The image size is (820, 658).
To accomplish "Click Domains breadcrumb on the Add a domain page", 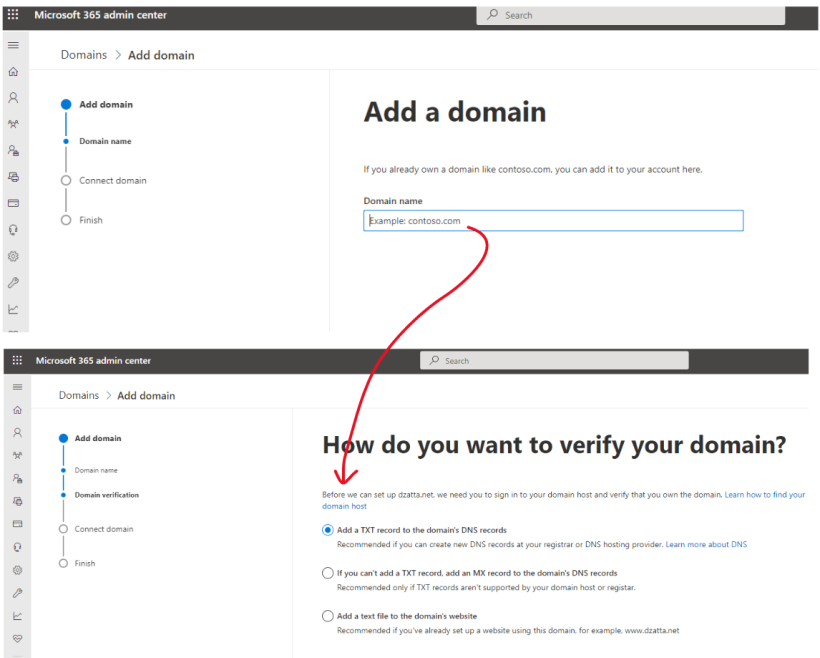I will pyautogui.click(x=83, y=55).
